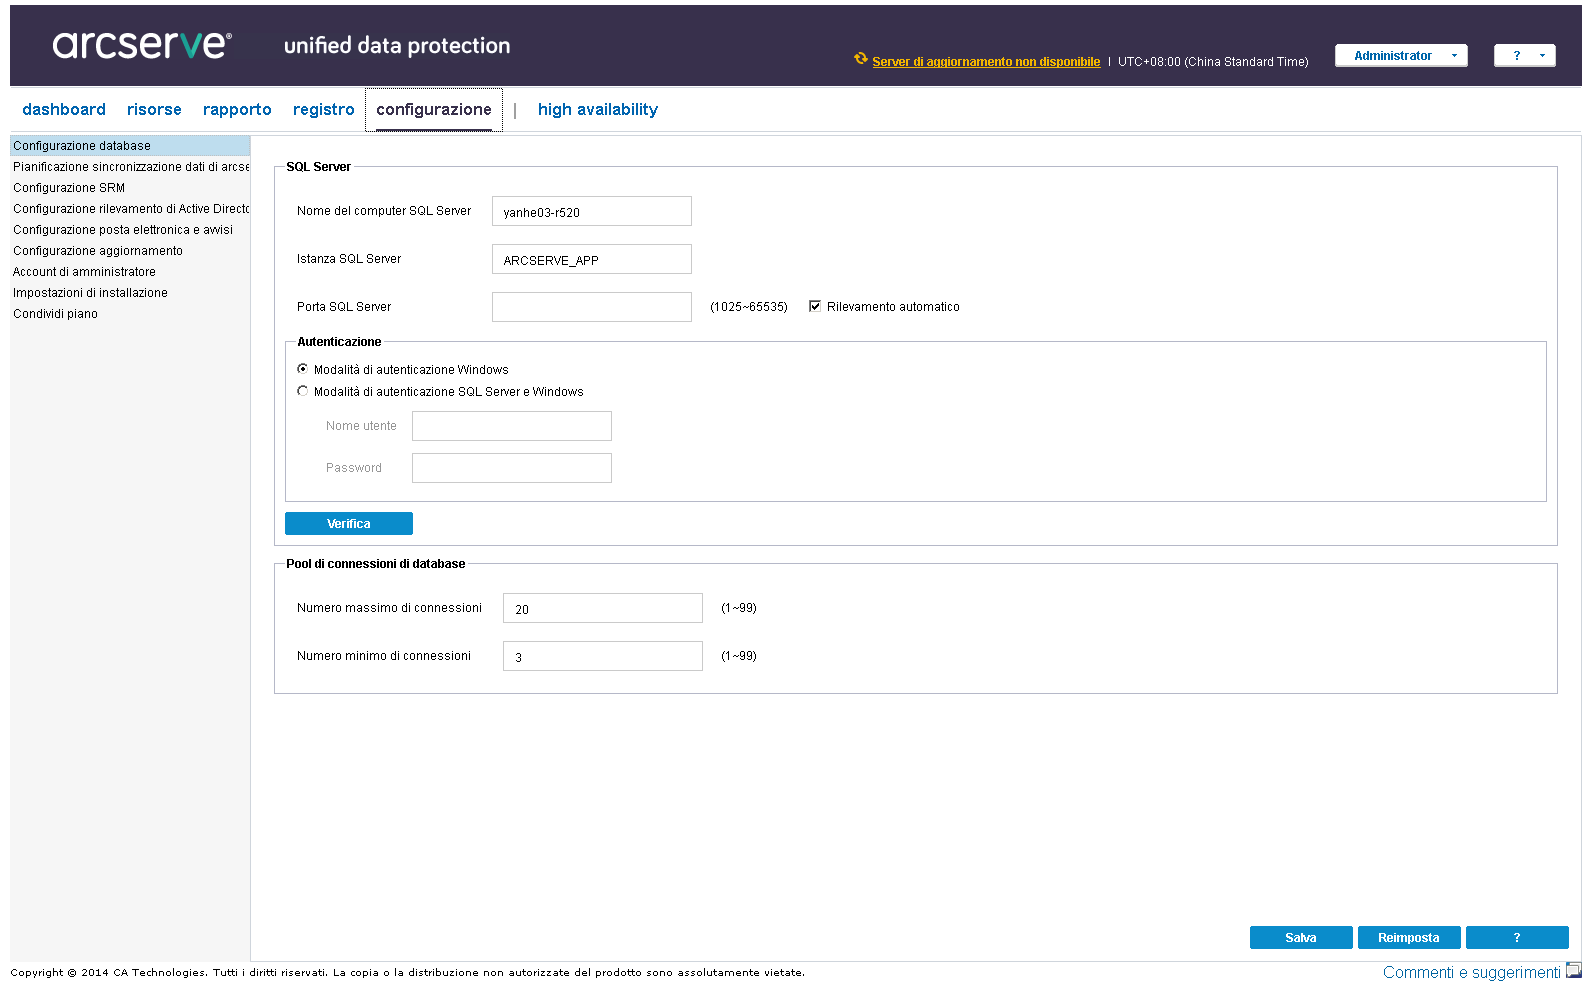The image size is (1592, 982).
Task: Focus the Numero massimo di connessioni field
Action: [x=602, y=608]
